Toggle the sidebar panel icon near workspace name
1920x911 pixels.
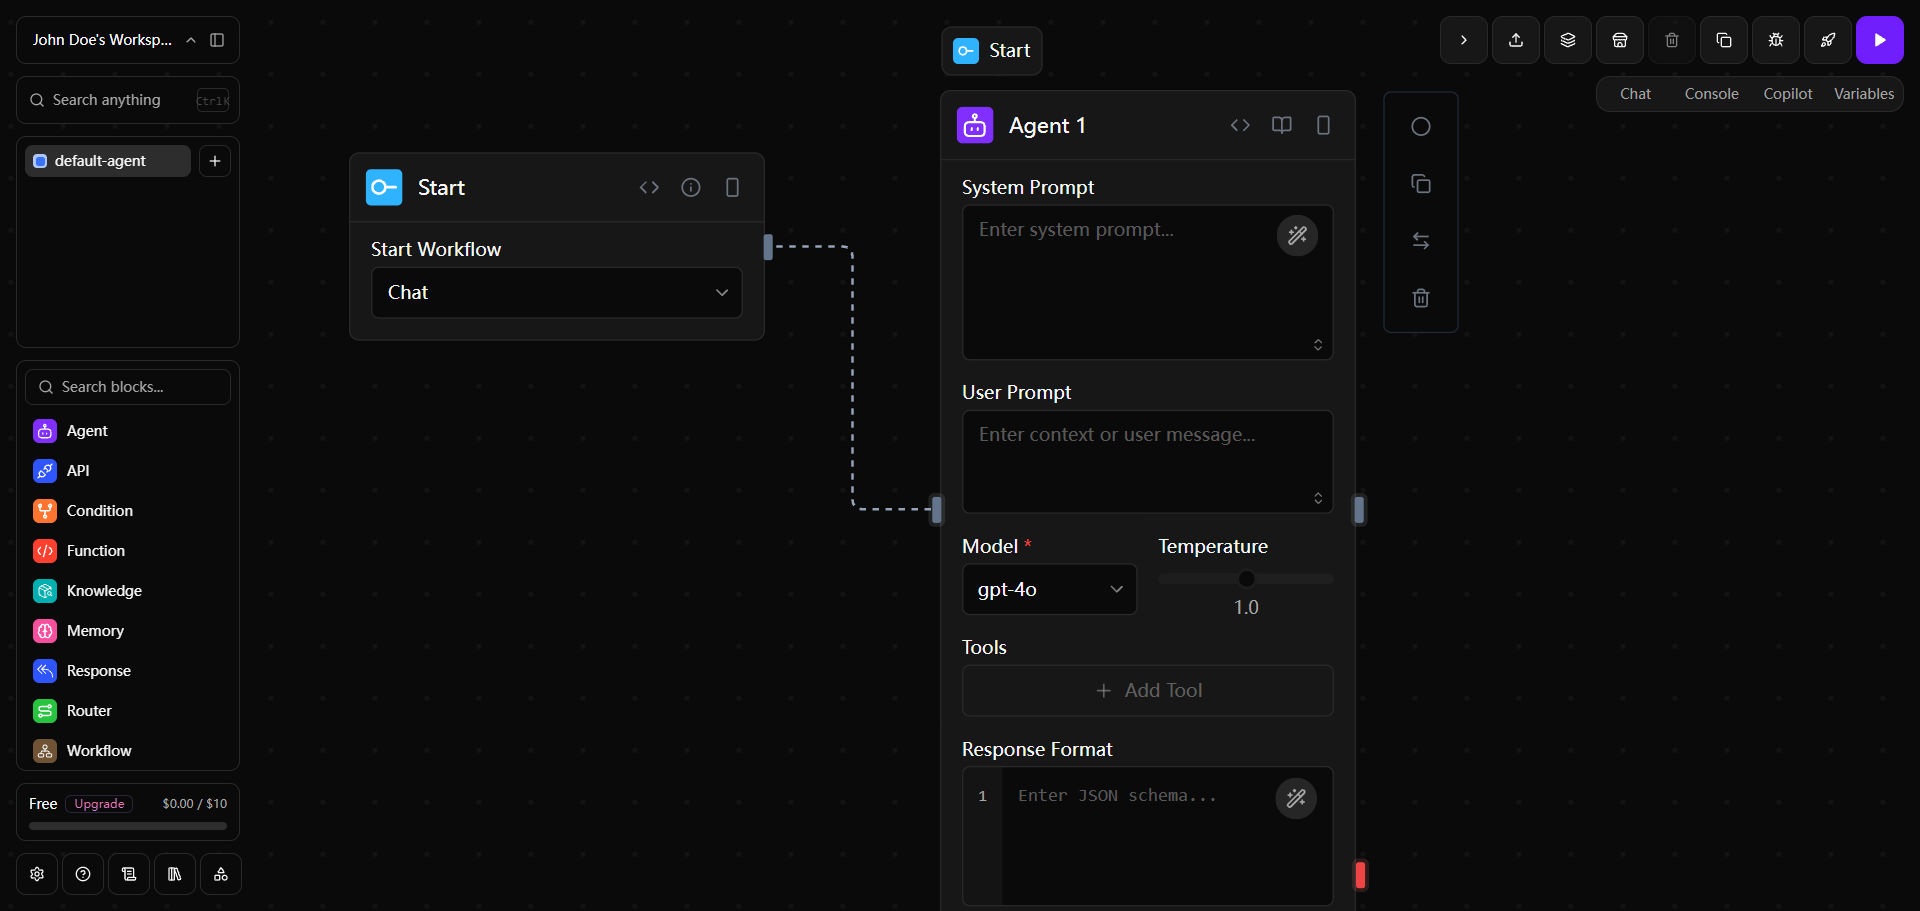pyautogui.click(x=217, y=40)
